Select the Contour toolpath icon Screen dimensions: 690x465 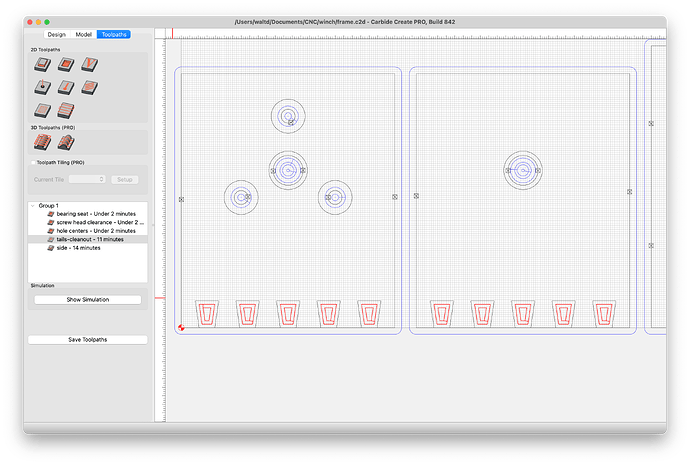click(43, 65)
